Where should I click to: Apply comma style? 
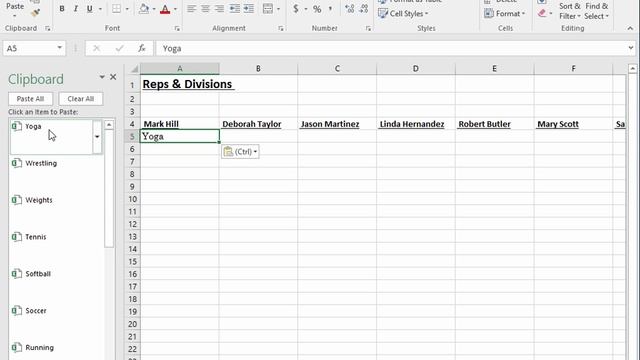click(330, 9)
